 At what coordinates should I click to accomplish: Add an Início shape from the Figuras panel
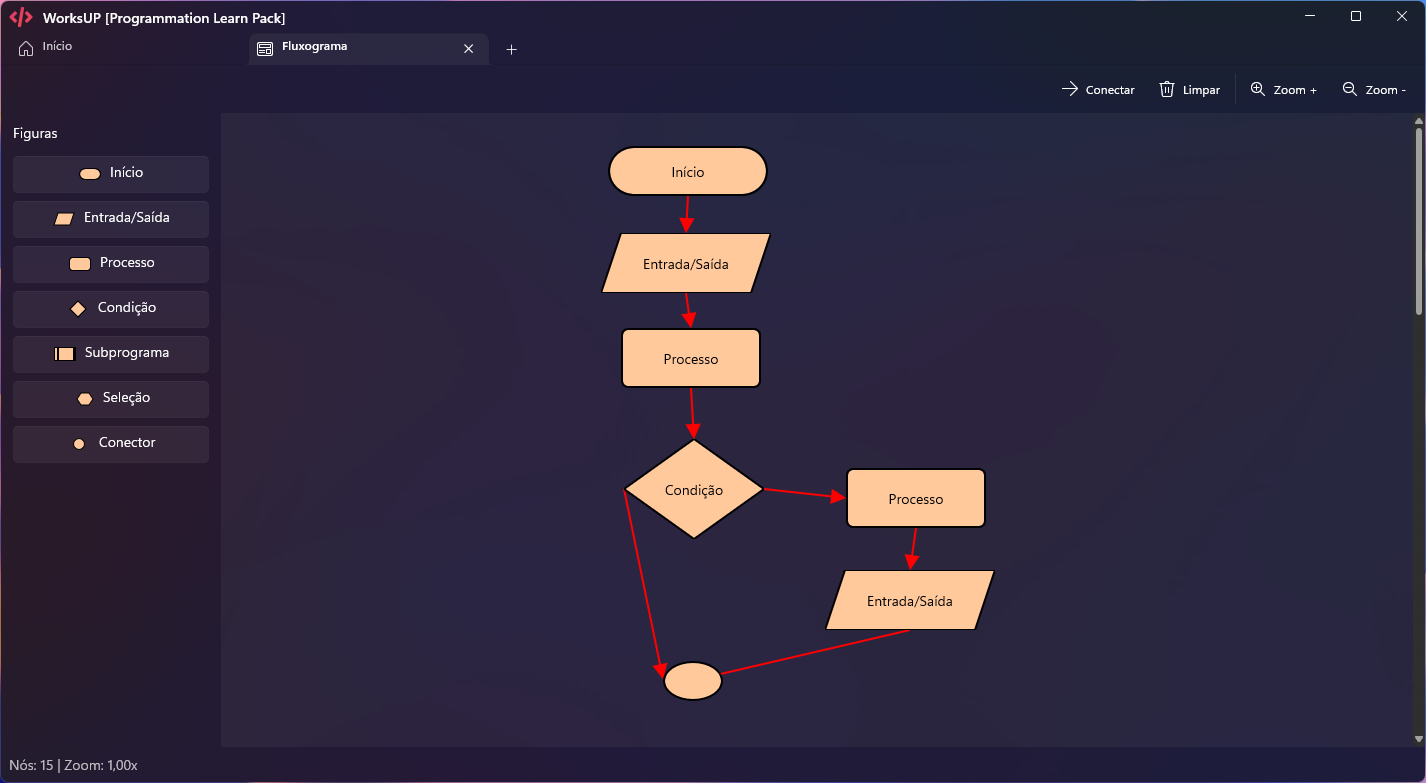(111, 174)
